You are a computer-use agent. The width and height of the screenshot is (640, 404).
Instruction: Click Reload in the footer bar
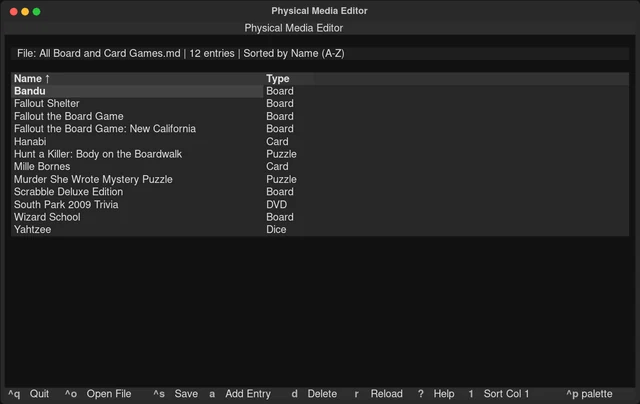click(x=386, y=394)
